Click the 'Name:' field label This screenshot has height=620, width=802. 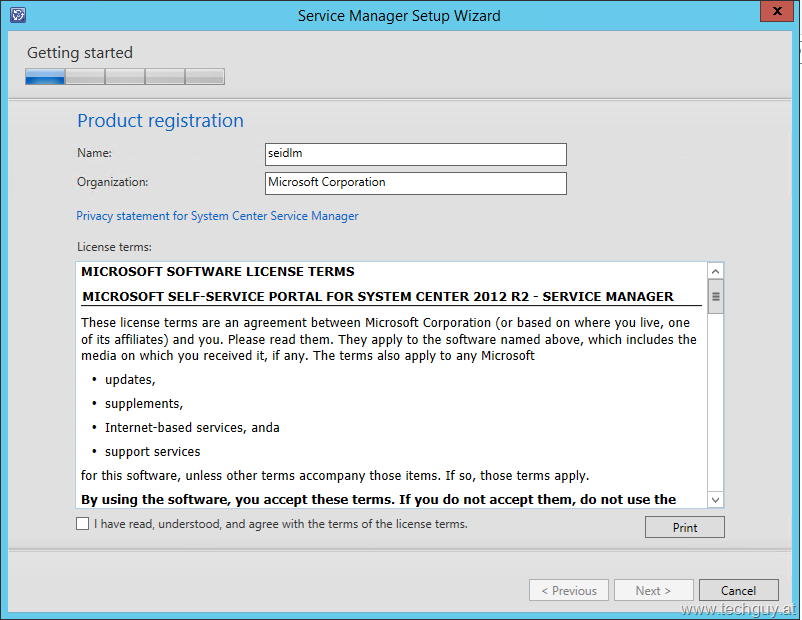tap(95, 153)
